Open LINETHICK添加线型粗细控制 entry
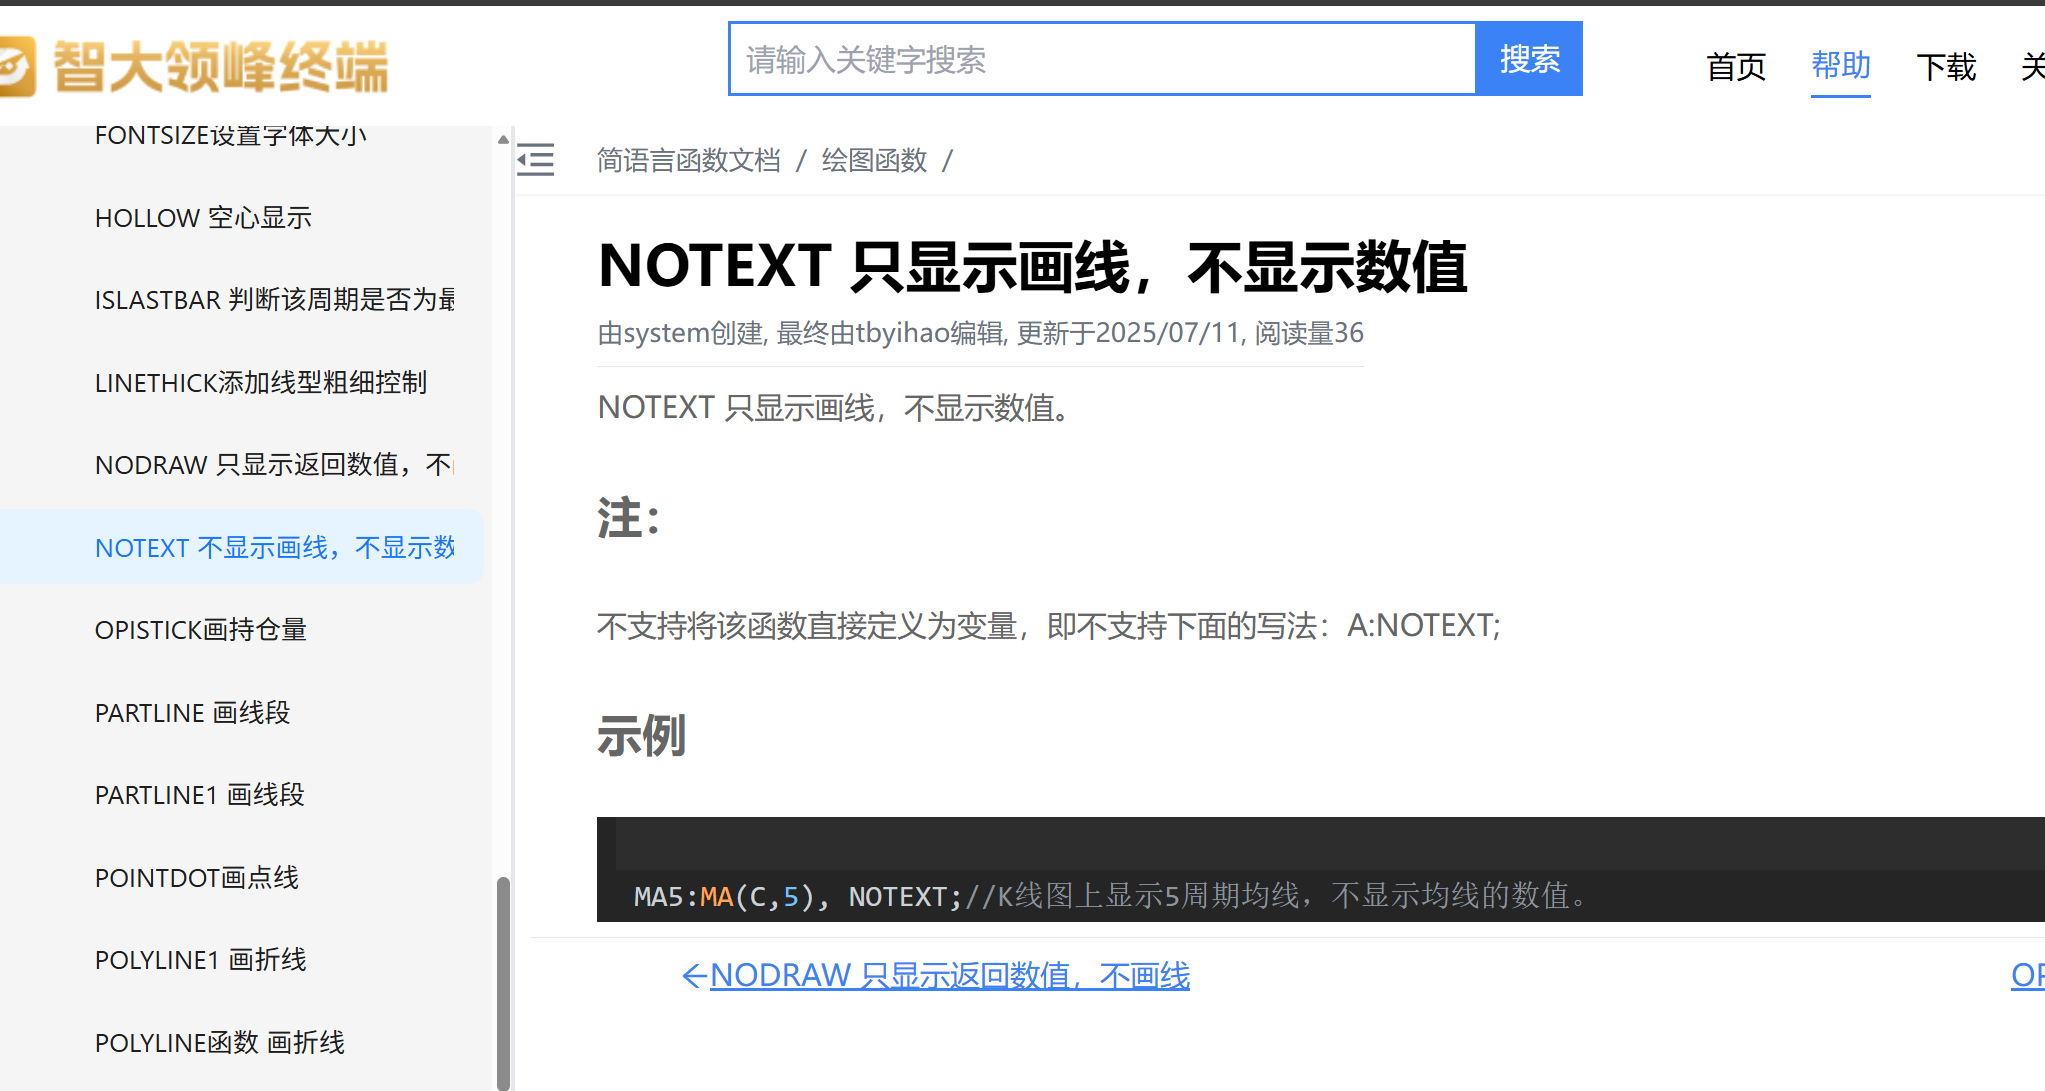The width and height of the screenshot is (2045, 1091). pos(260,383)
